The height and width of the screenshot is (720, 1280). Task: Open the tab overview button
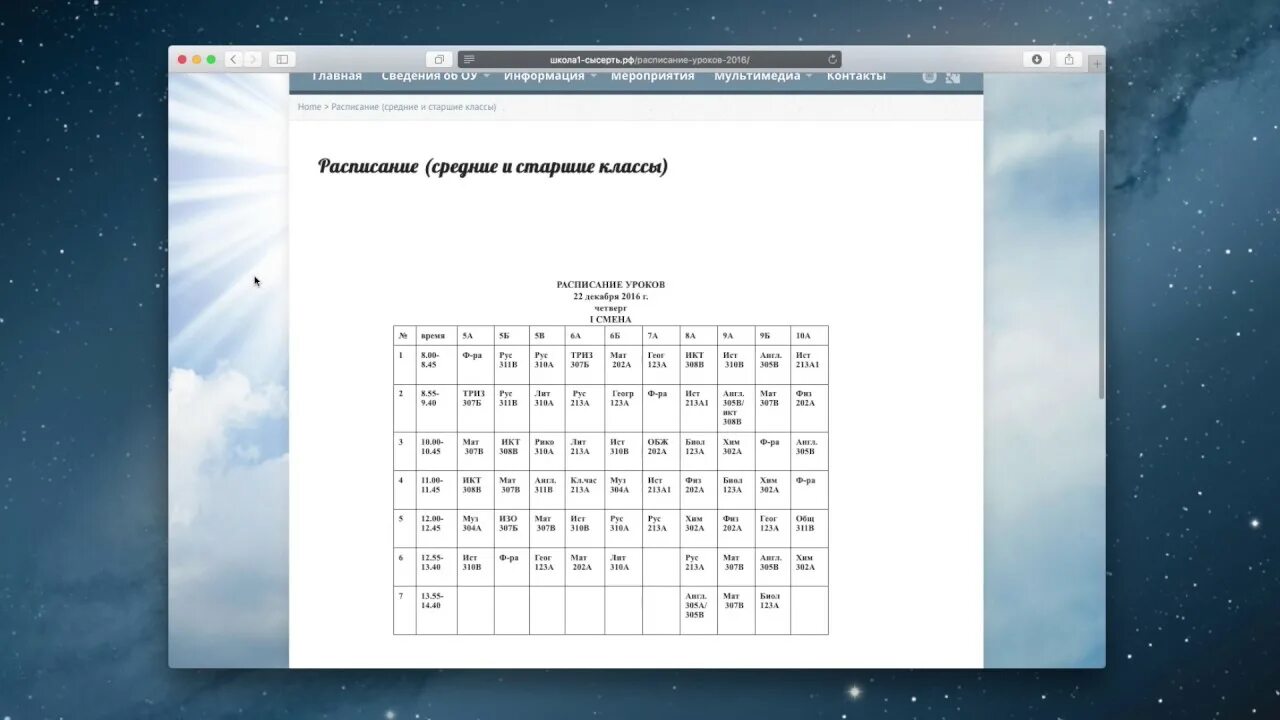click(439, 59)
